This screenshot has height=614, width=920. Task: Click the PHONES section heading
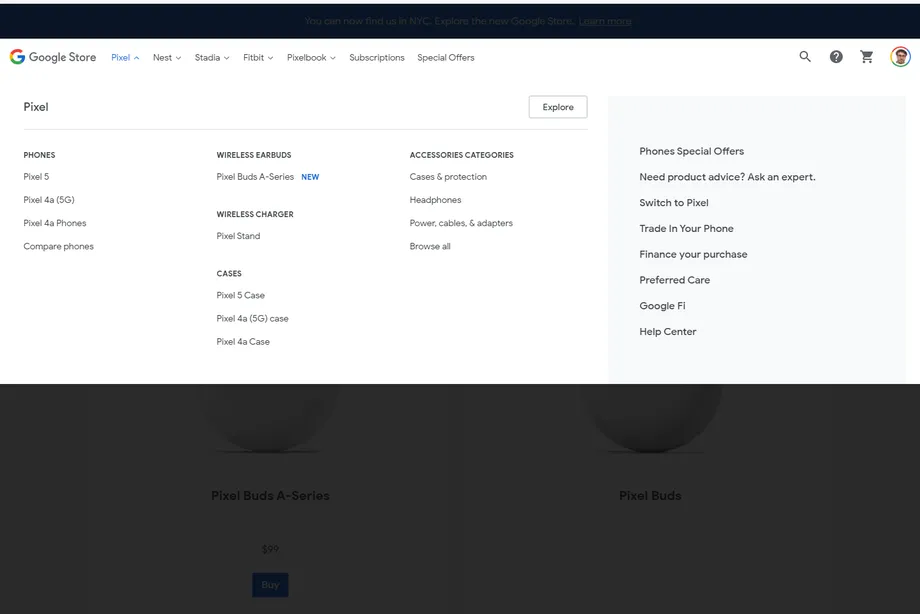pyautogui.click(x=39, y=155)
